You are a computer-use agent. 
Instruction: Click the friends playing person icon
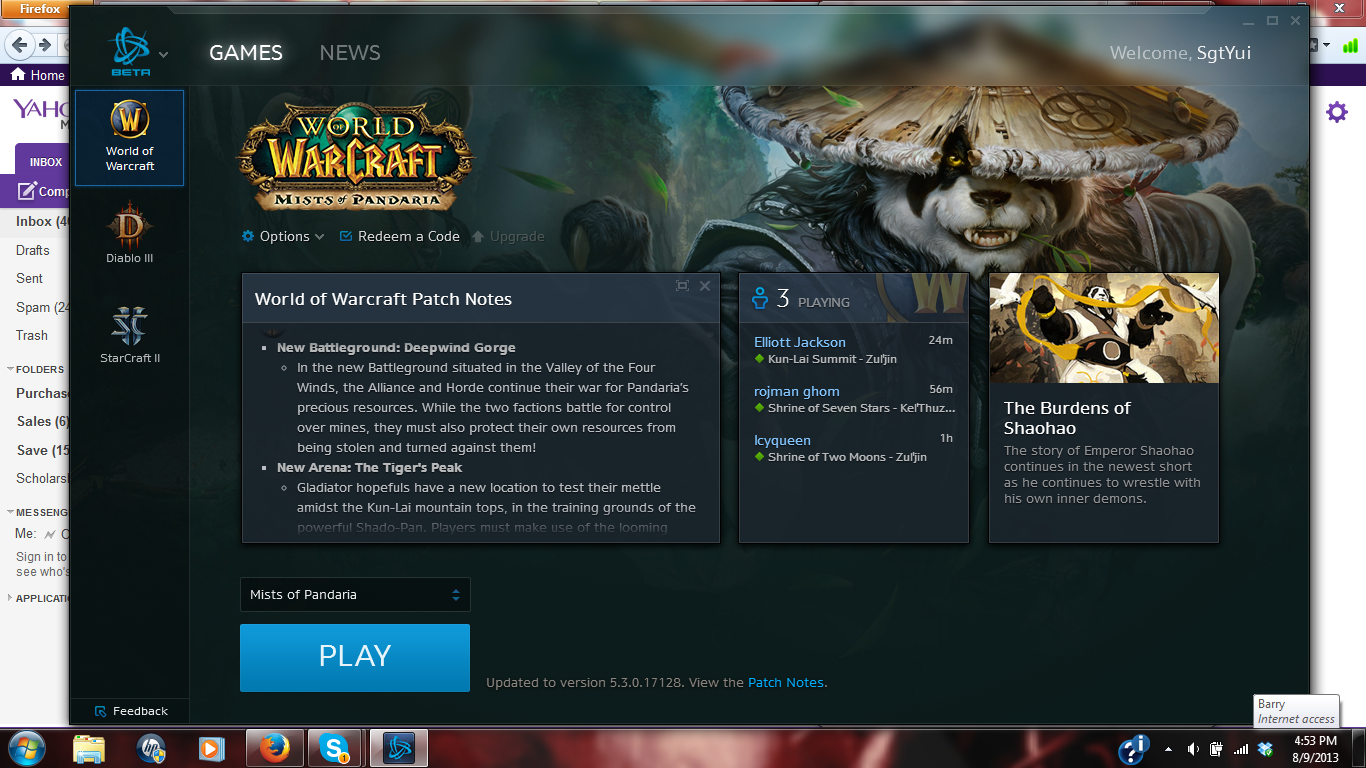pyautogui.click(x=761, y=298)
